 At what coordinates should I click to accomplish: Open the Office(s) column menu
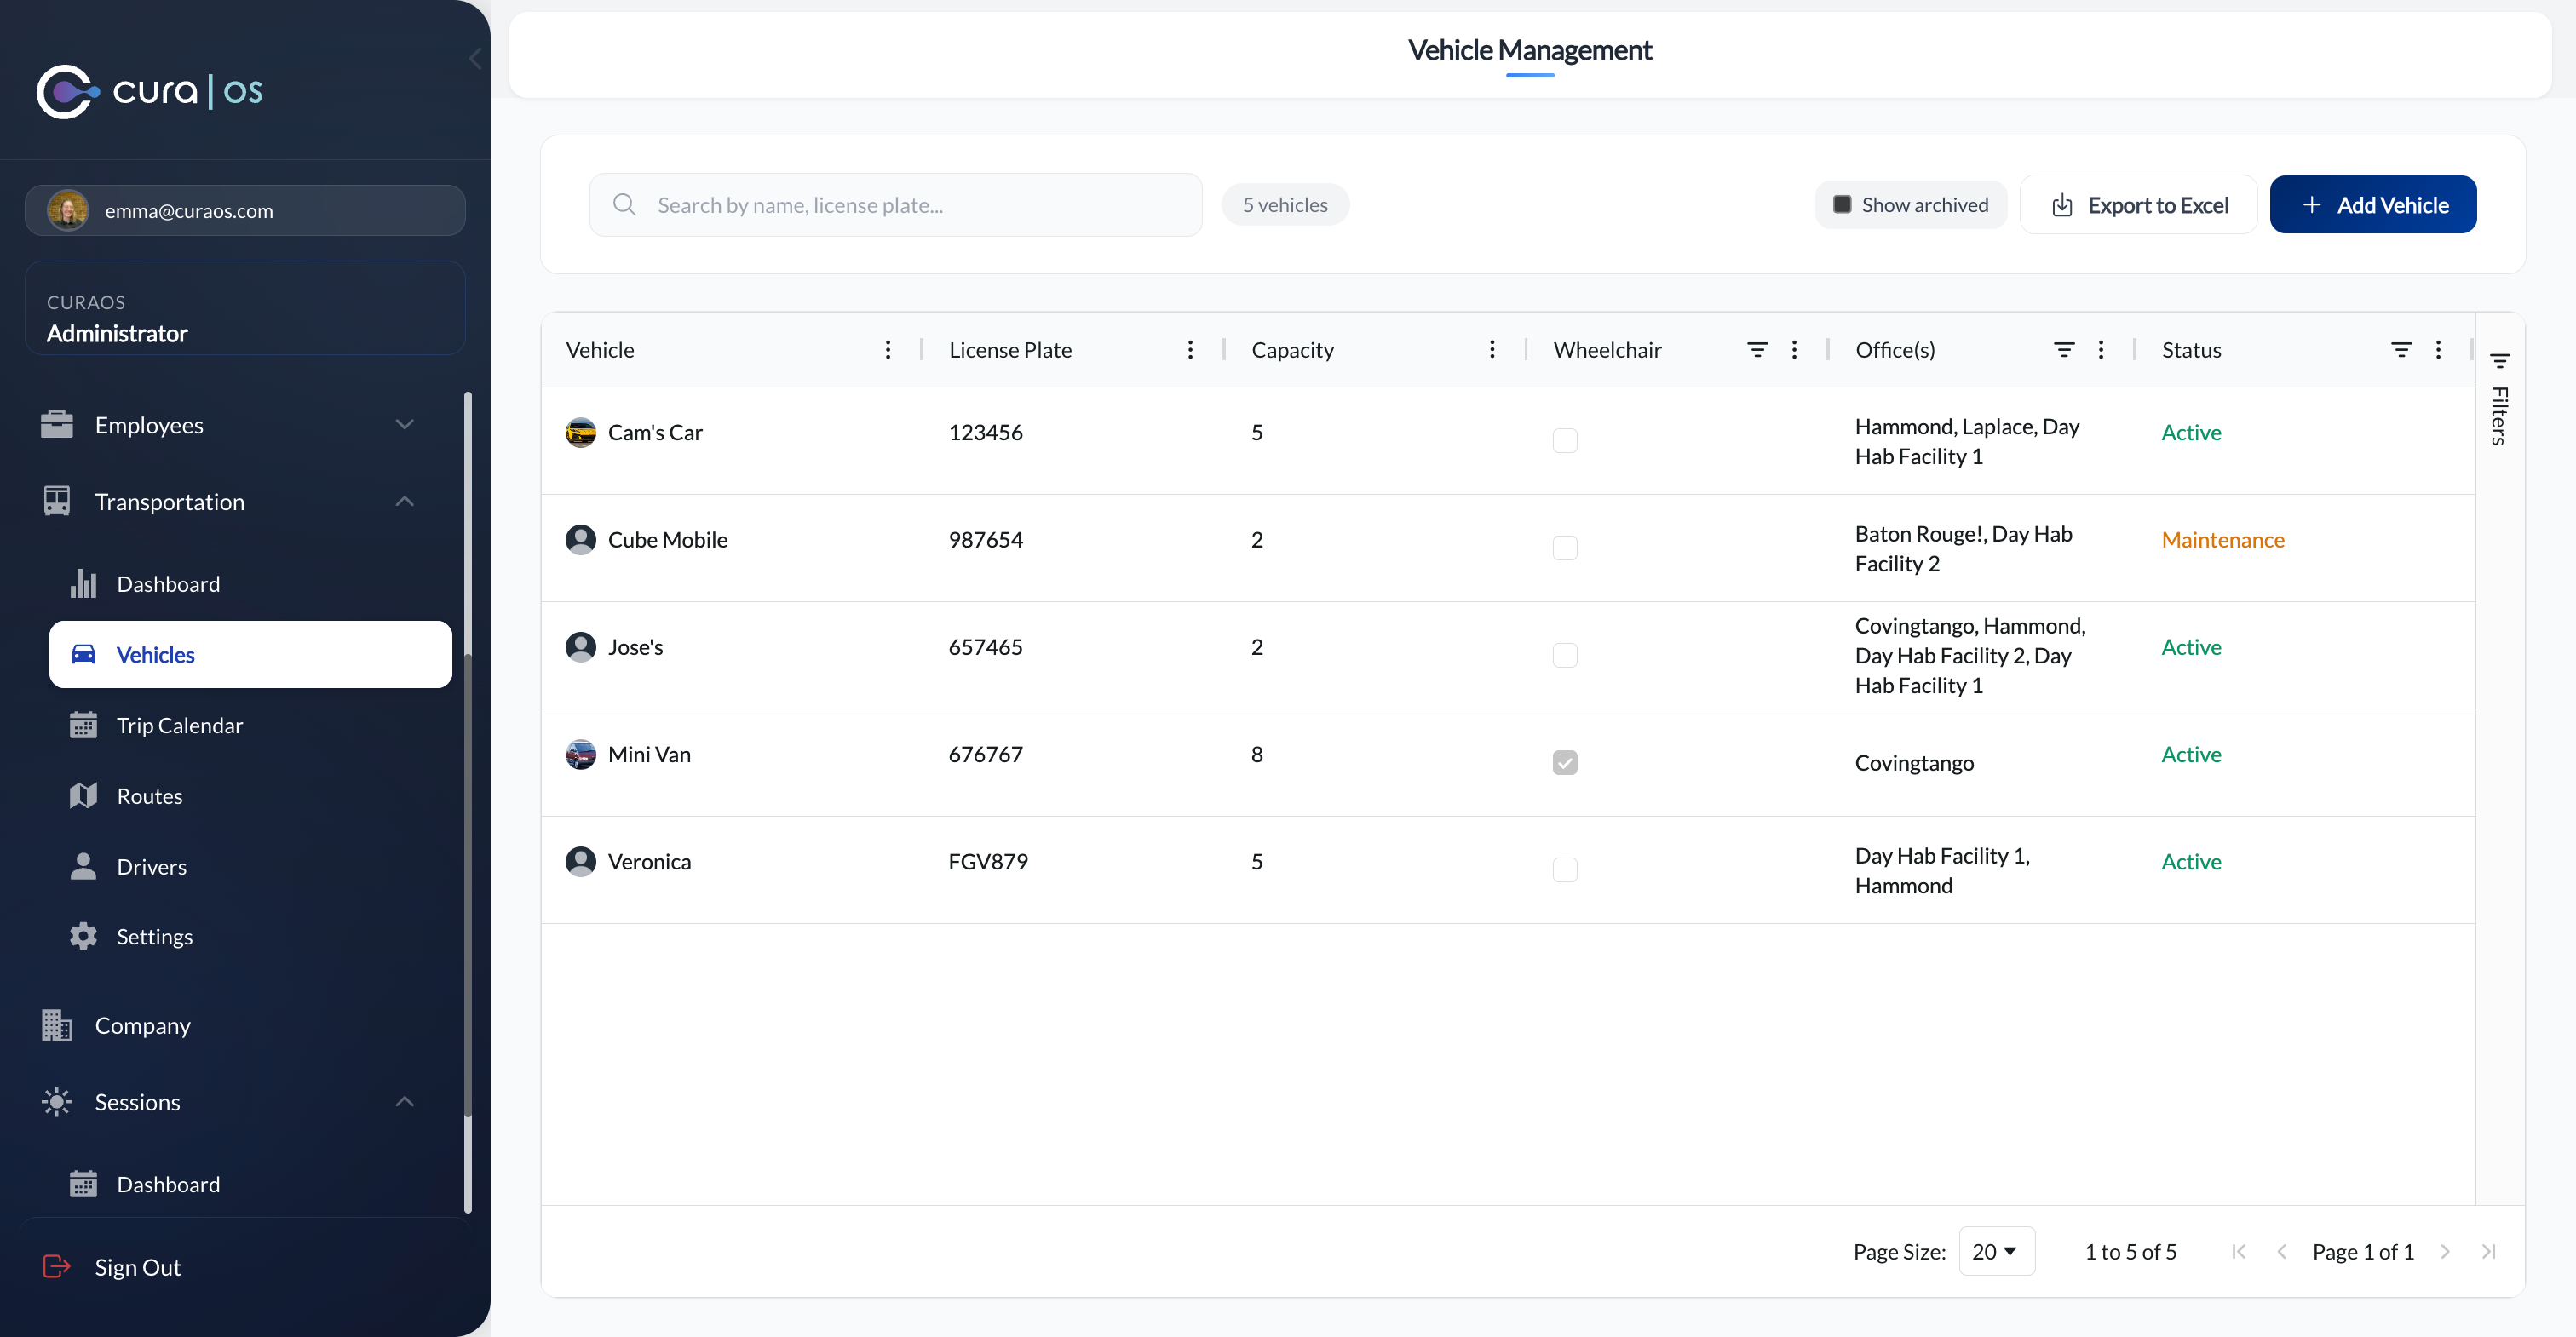[x=2101, y=349]
